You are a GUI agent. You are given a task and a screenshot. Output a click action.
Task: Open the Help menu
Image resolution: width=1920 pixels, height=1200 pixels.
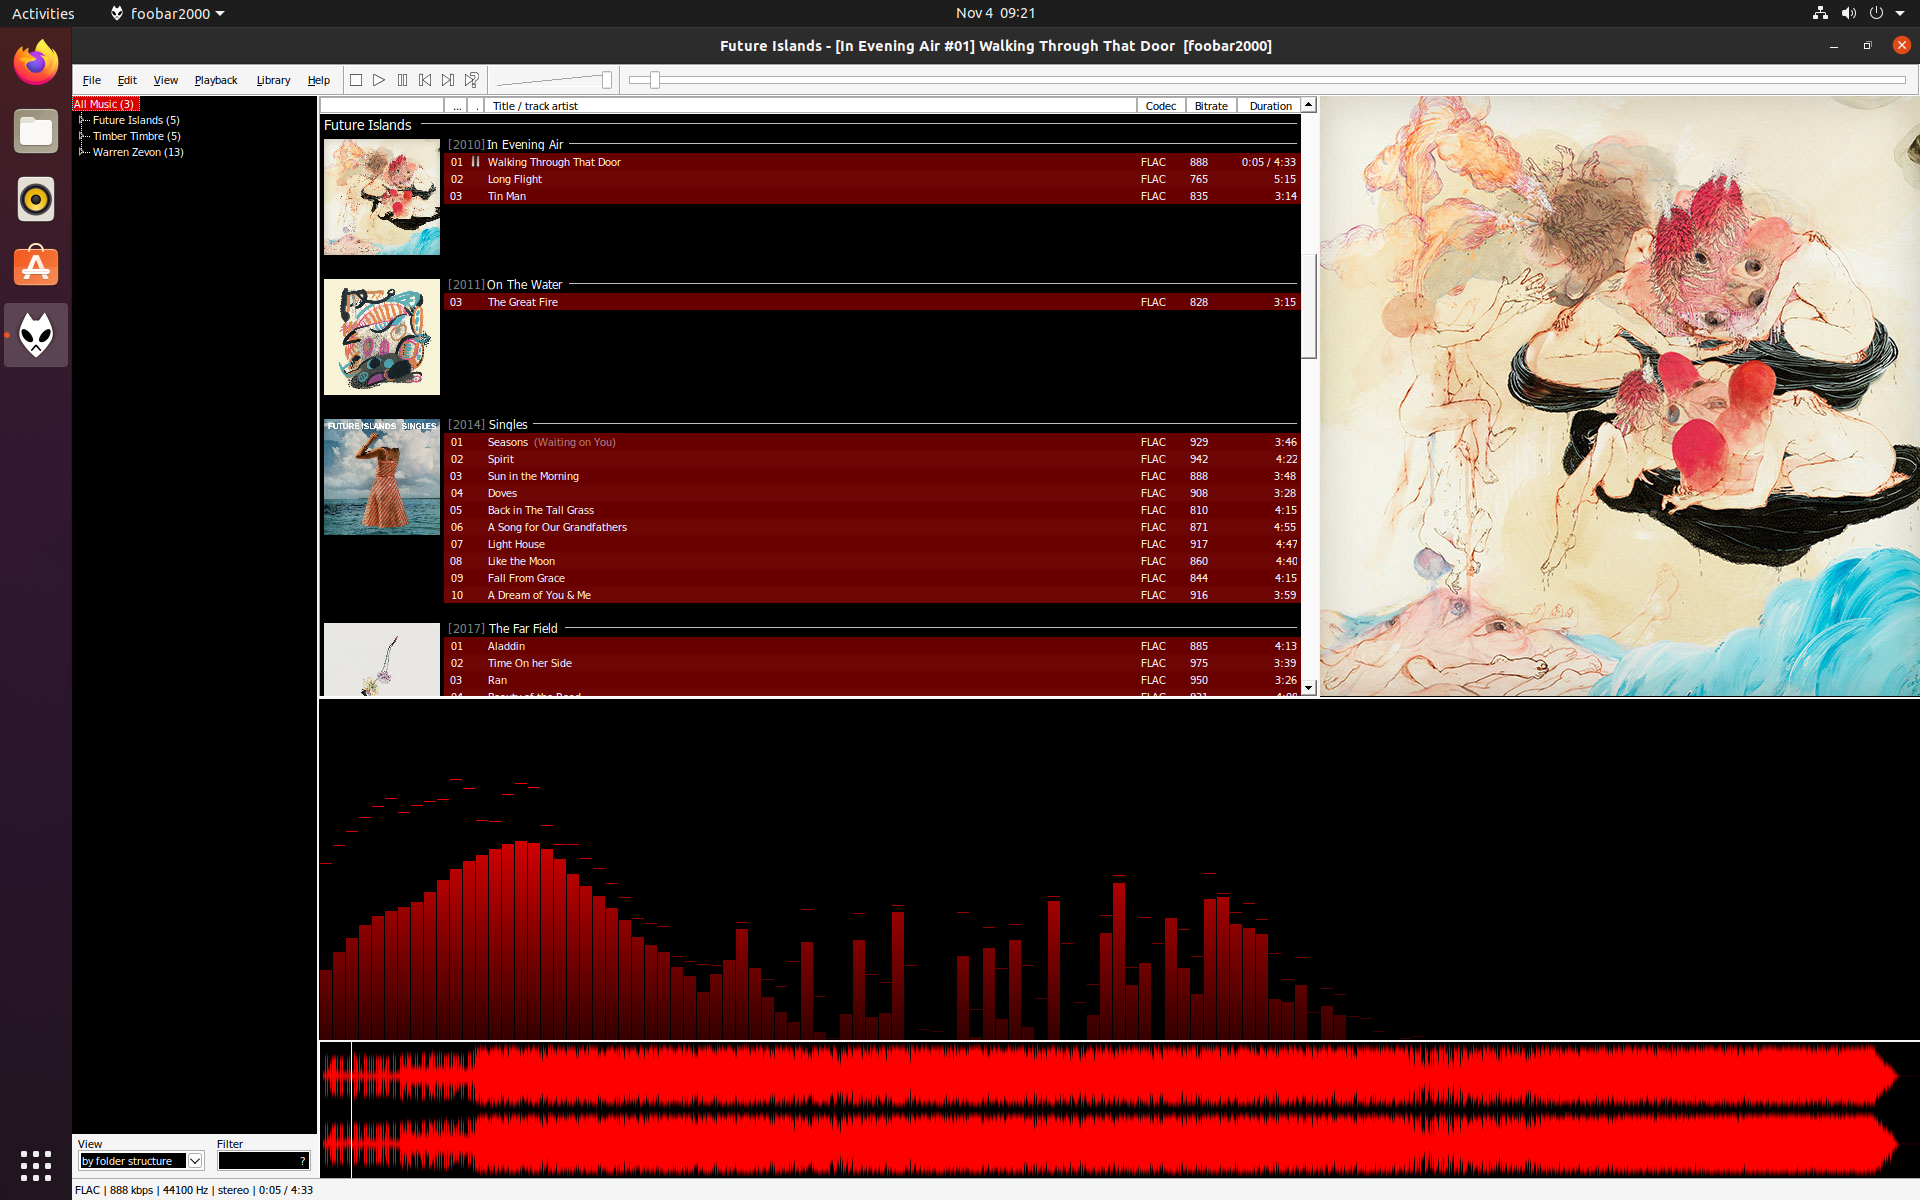319,80
